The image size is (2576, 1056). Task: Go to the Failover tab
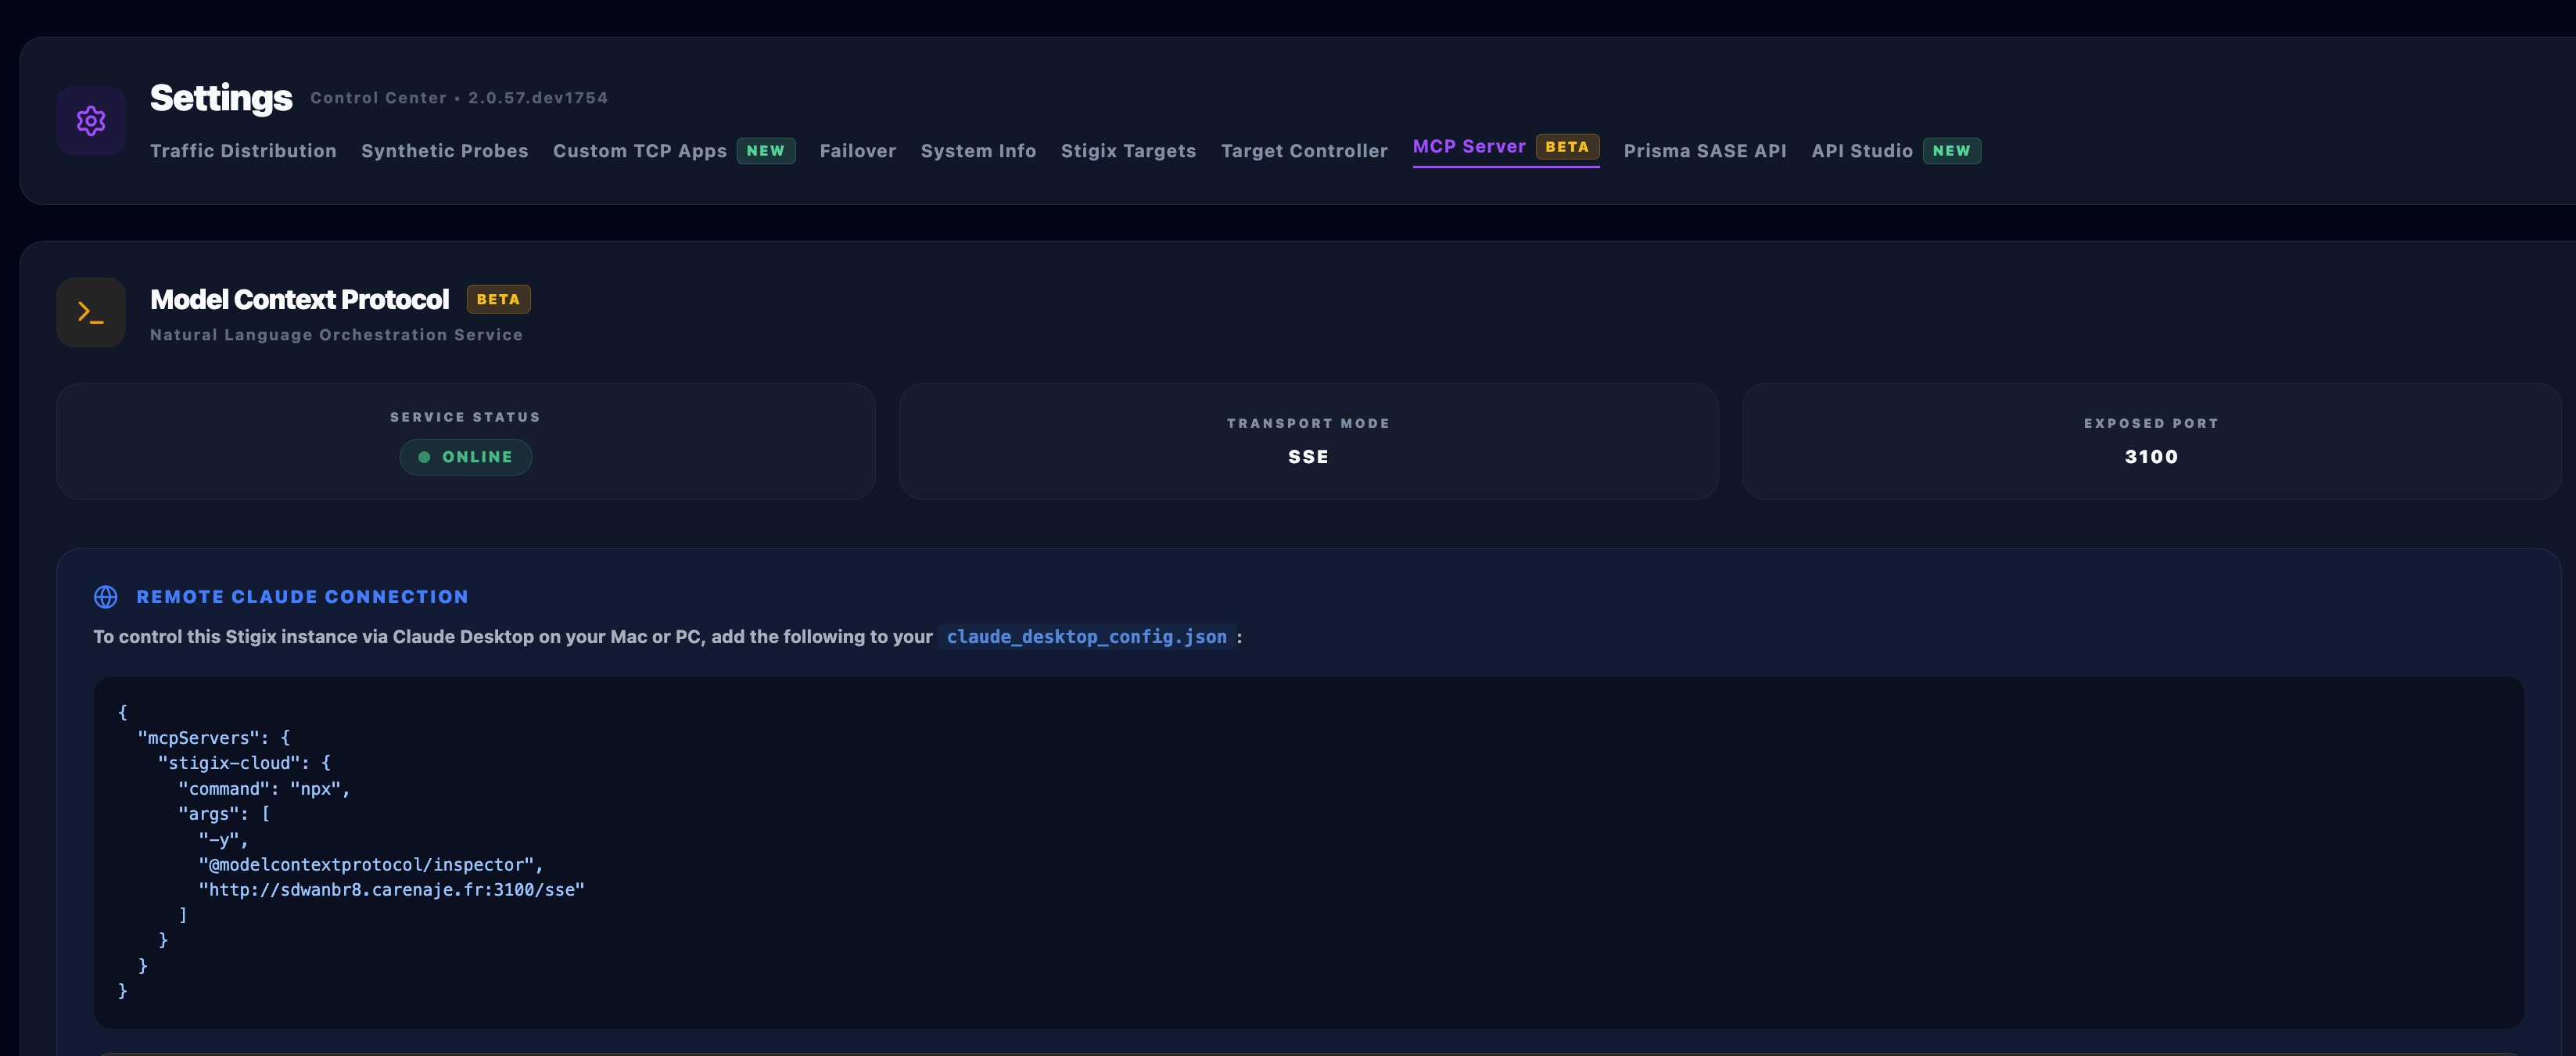[x=858, y=151]
